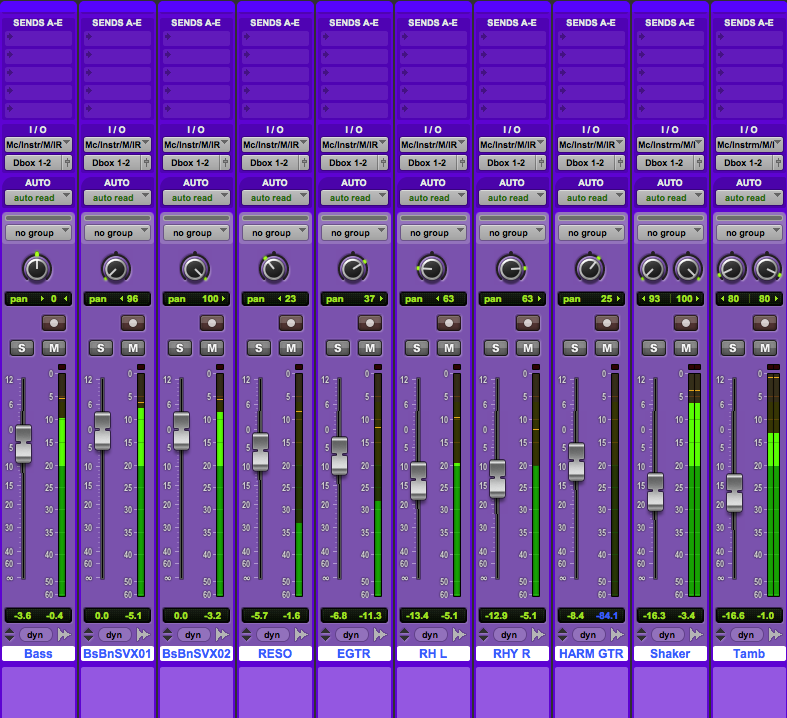Record-enable the Tamb track
Viewport: 787px width, 718px height.
pyautogui.click(x=765, y=323)
